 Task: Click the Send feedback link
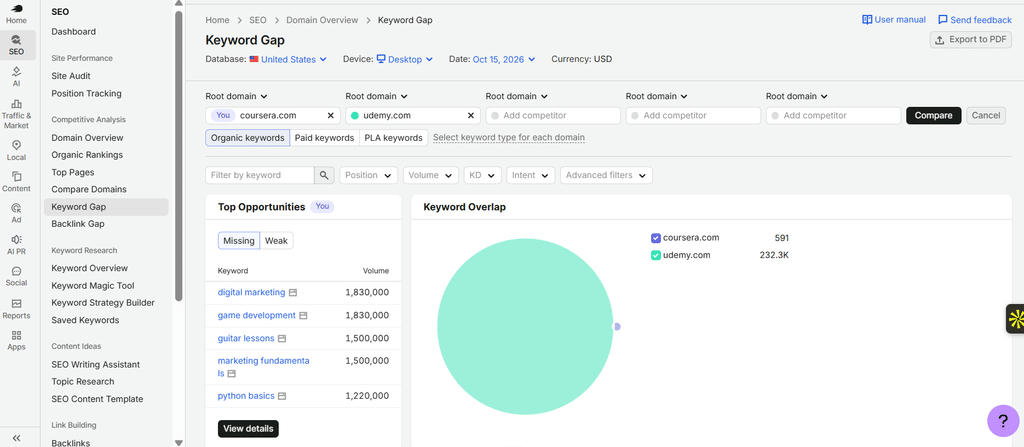(x=975, y=20)
